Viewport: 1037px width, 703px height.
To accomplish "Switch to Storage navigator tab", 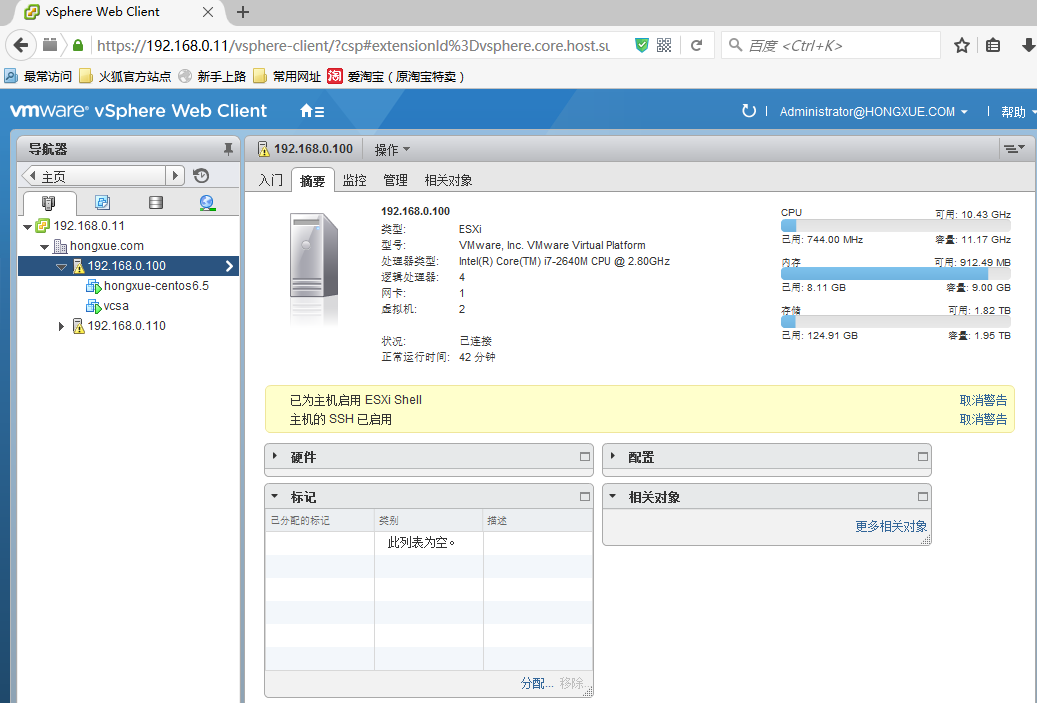I will pos(155,202).
